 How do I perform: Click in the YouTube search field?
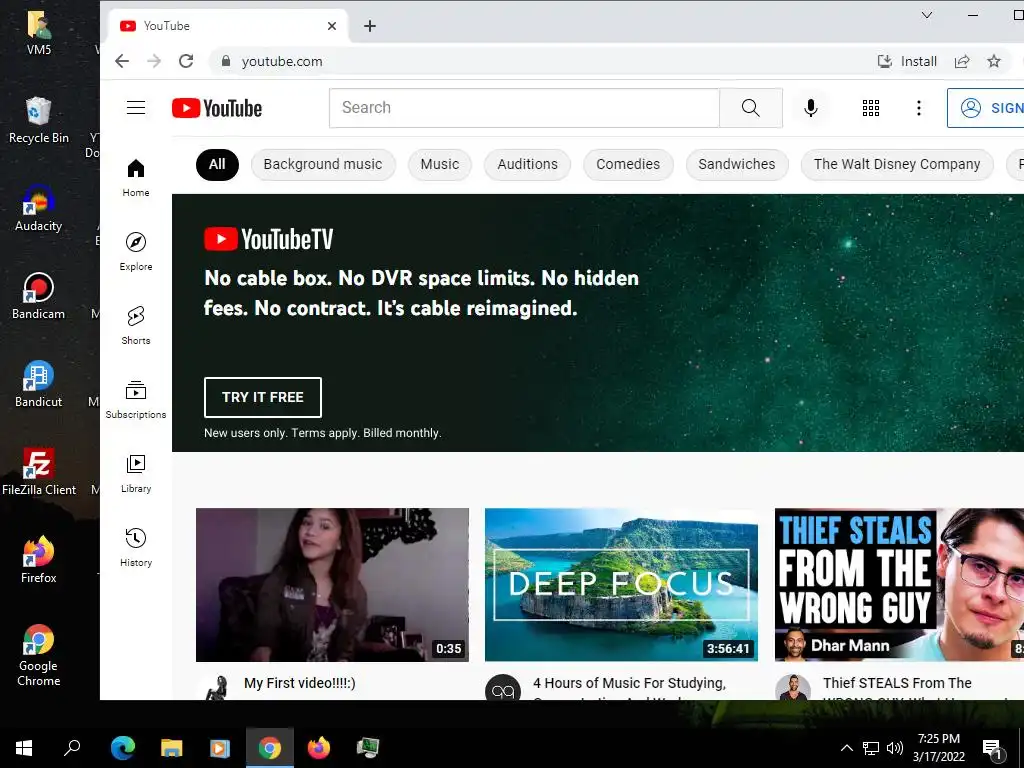coord(524,108)
